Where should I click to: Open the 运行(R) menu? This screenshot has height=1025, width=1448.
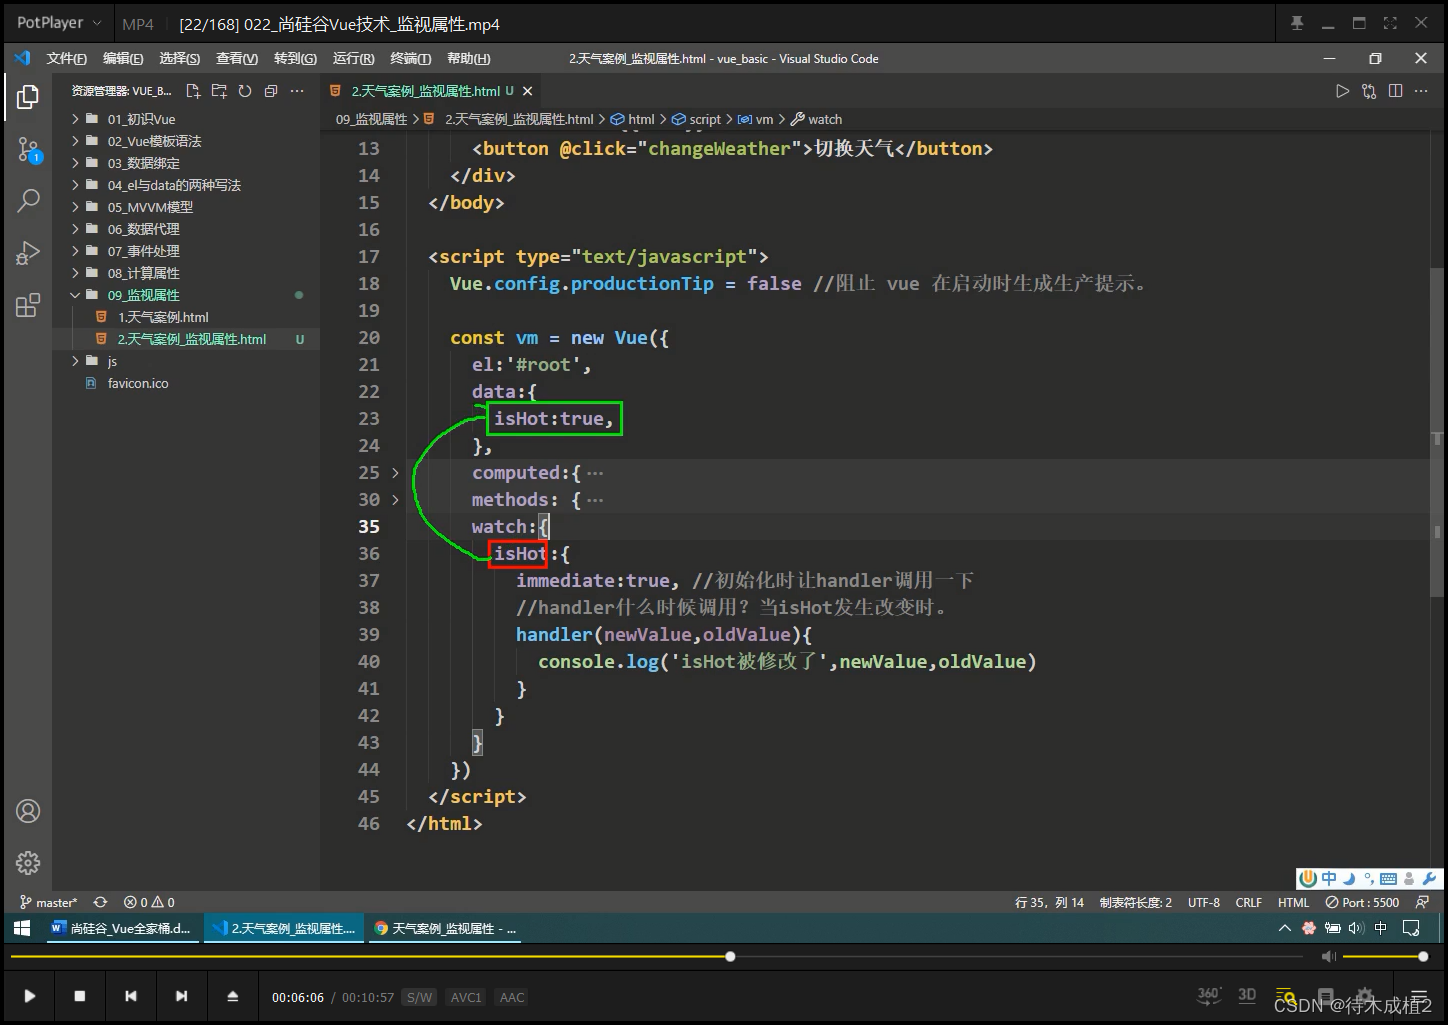[x=353, y=58]
